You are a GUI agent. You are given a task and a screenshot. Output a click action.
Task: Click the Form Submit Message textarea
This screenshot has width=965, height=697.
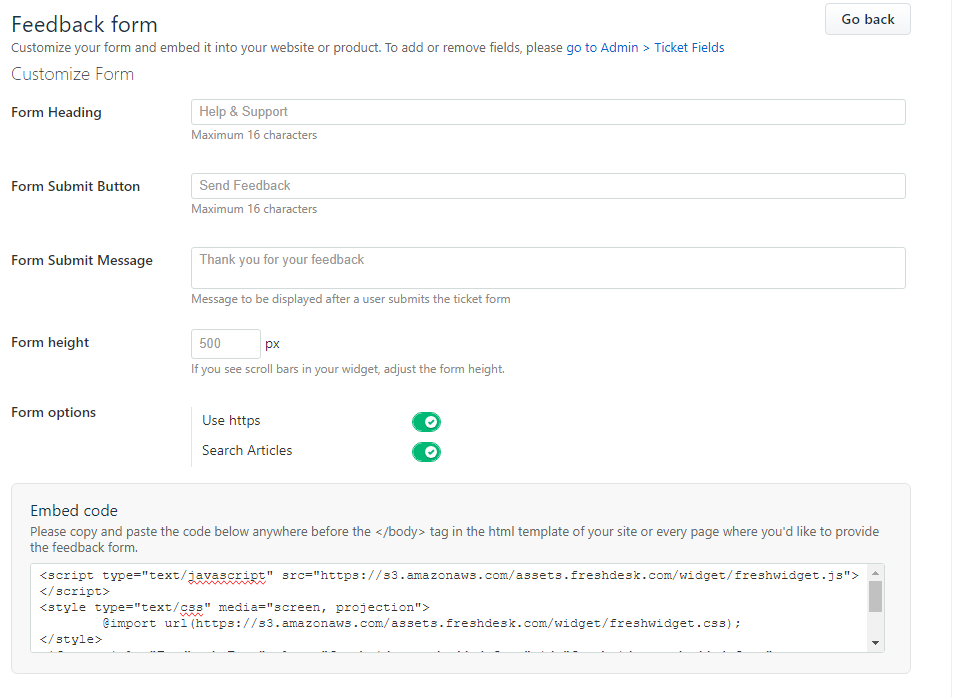tap(547, 268)
